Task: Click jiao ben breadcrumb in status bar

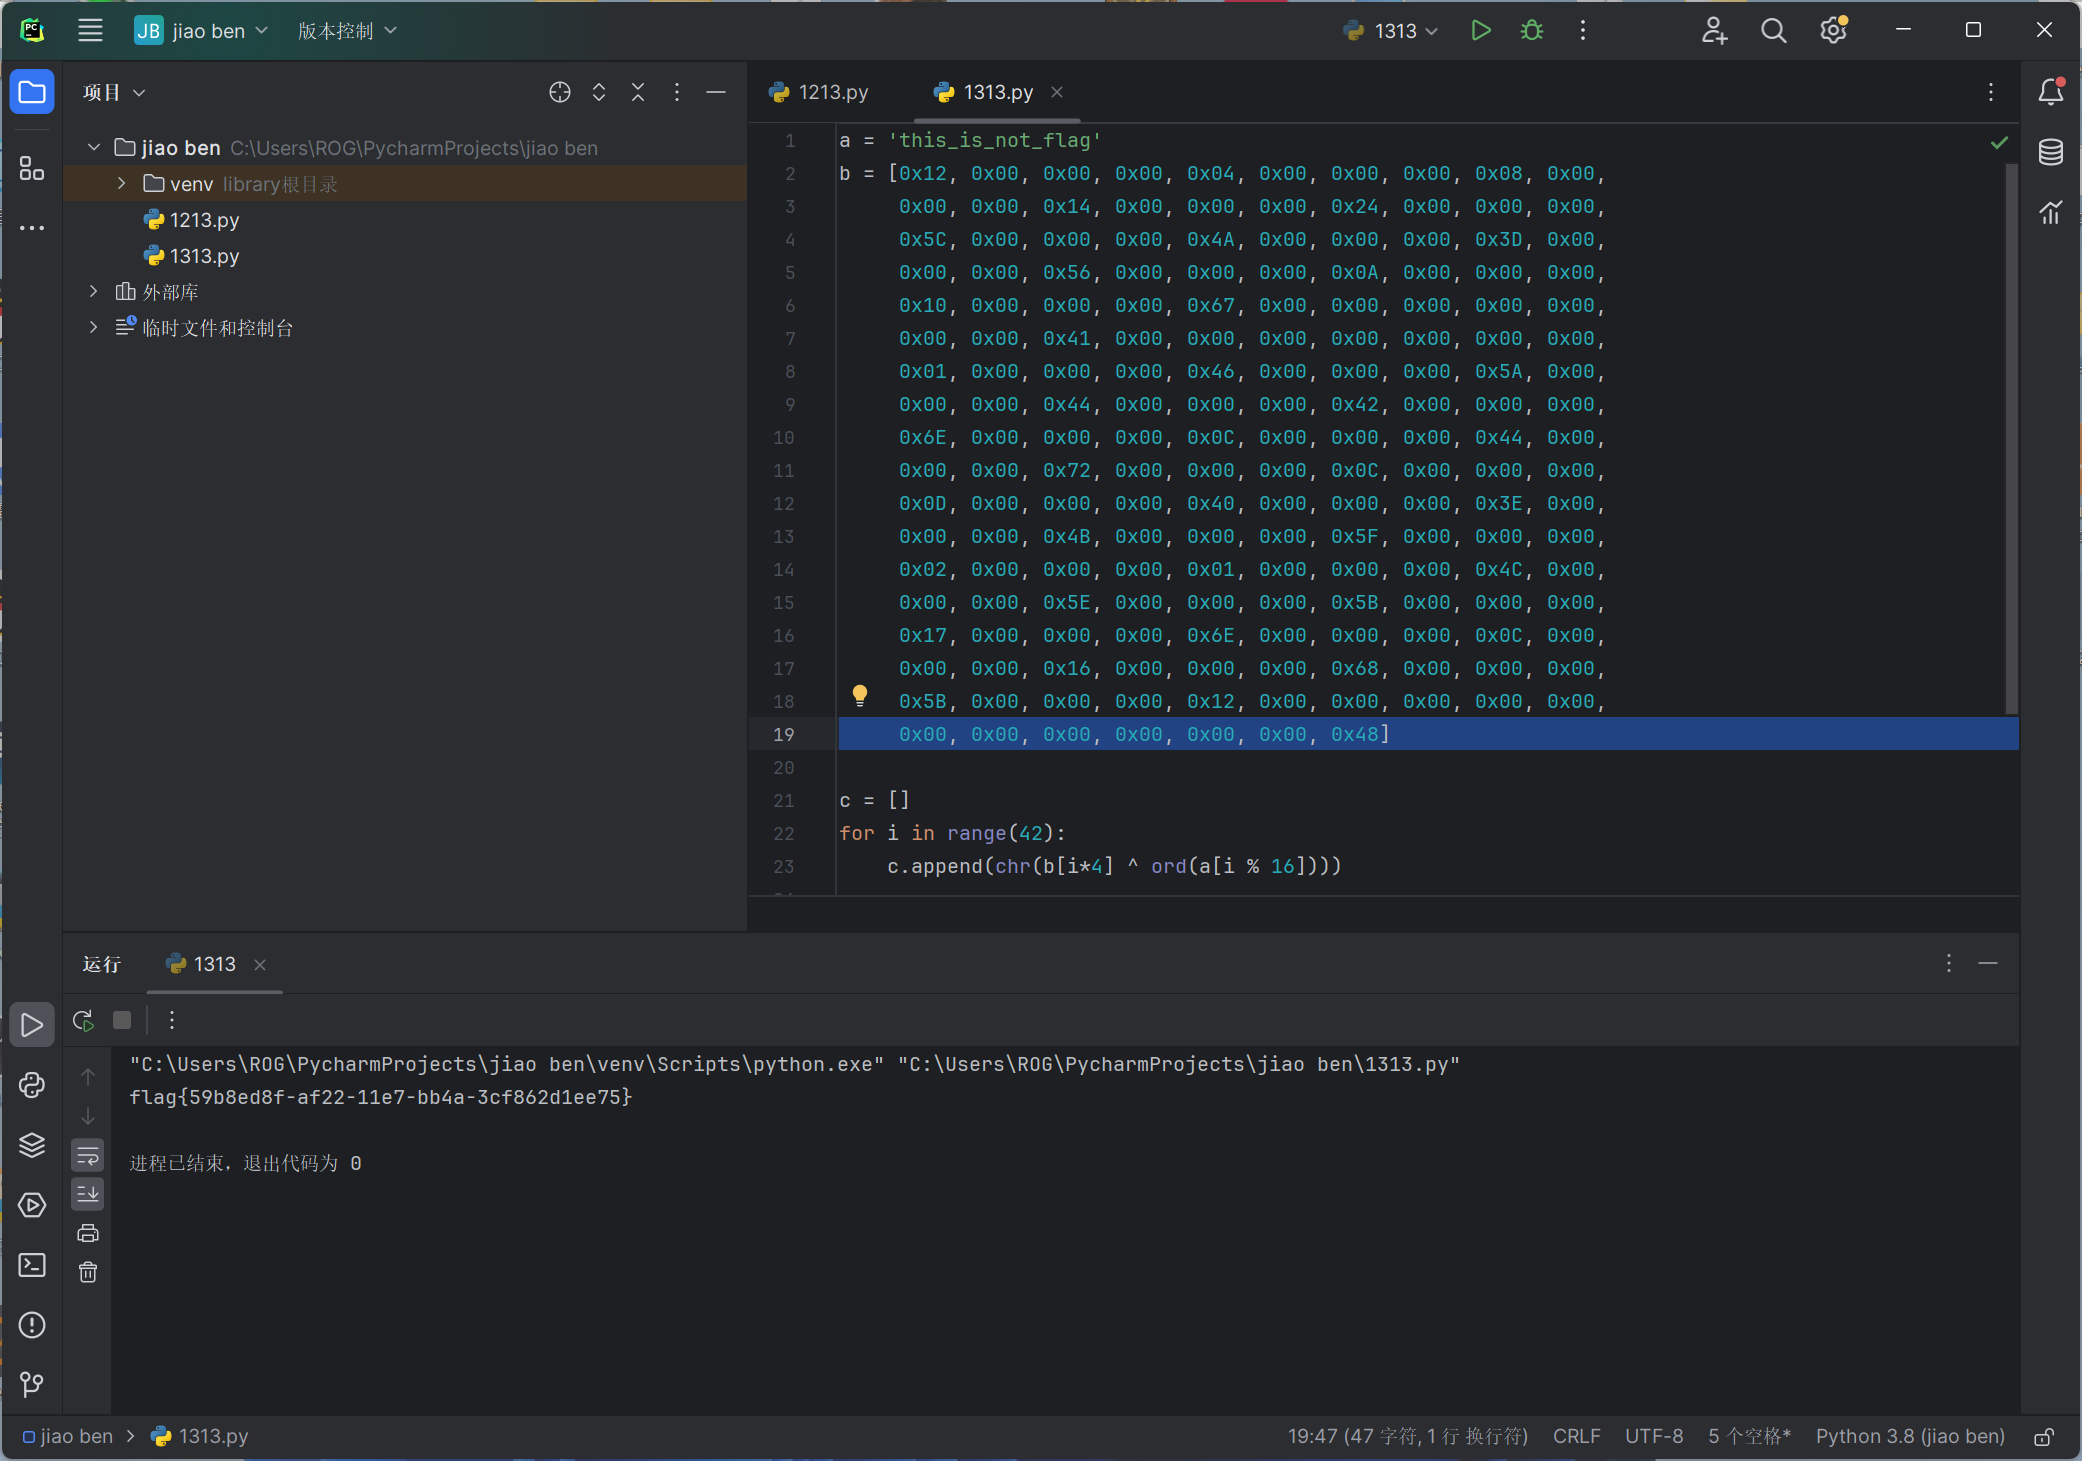Action: 67,1436
